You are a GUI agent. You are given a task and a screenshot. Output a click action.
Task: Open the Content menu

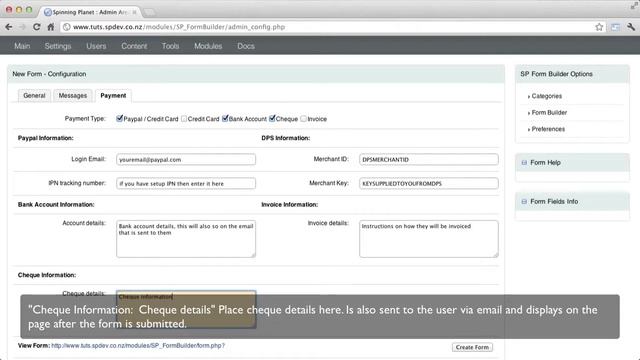(134, 46)
